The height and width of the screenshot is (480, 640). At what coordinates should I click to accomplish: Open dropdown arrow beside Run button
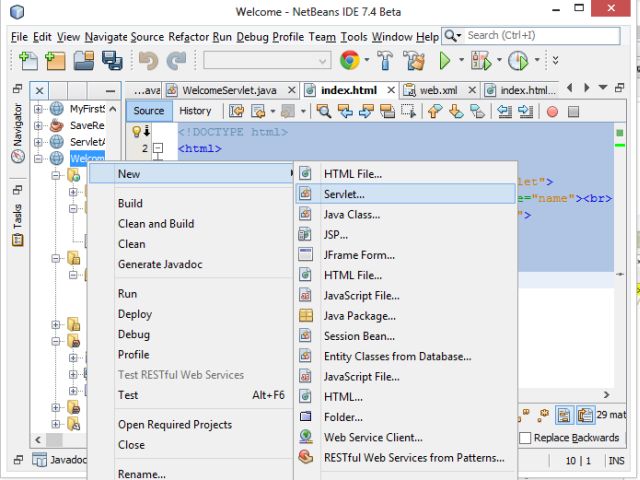[x=461, y=60]
